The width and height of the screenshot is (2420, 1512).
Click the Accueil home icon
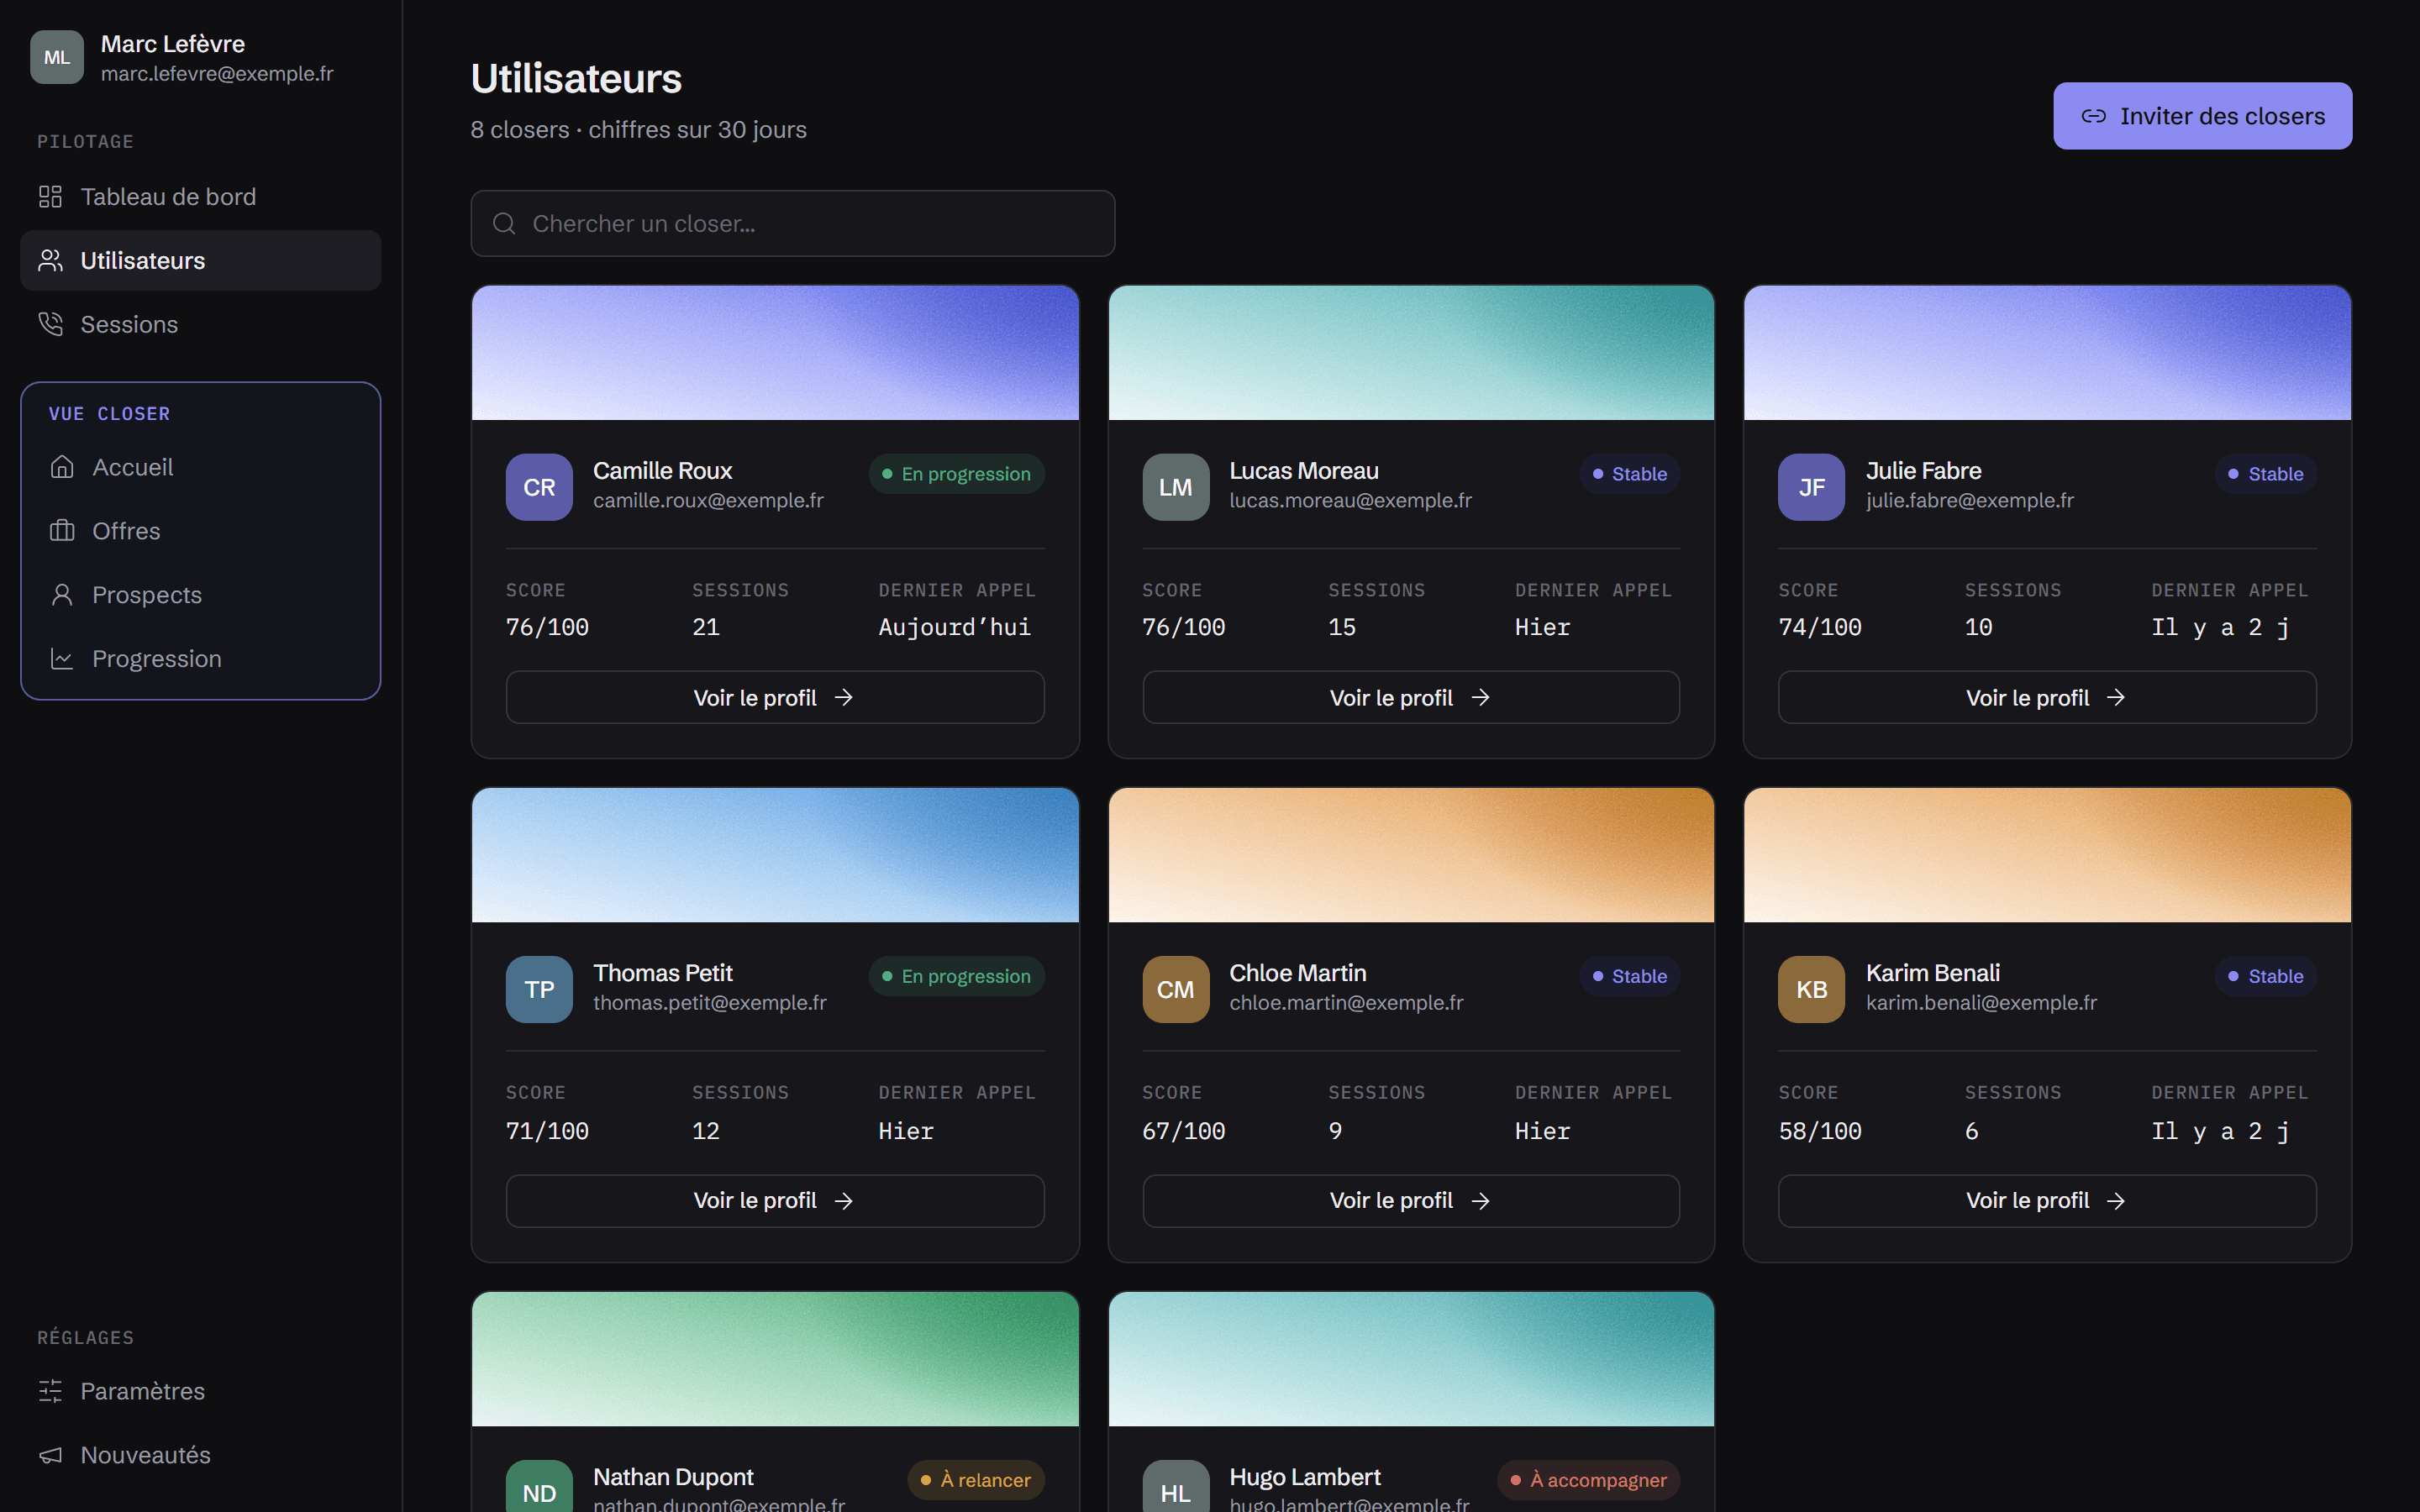click(x=62, y=467)
